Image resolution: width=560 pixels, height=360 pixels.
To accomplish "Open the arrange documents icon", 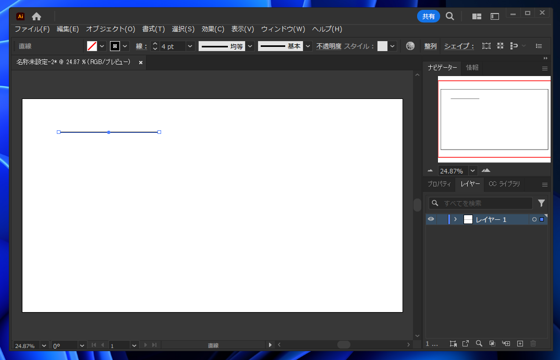I will [476, 16].
